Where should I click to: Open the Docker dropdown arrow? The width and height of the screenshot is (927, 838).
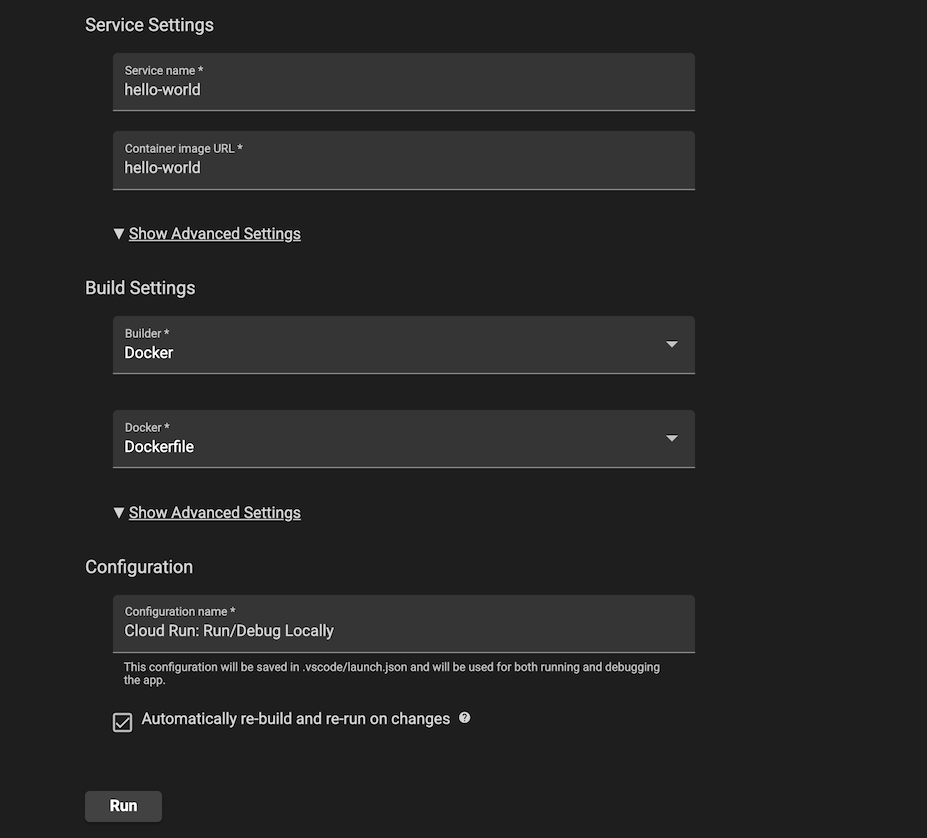[x=672, y=438]
